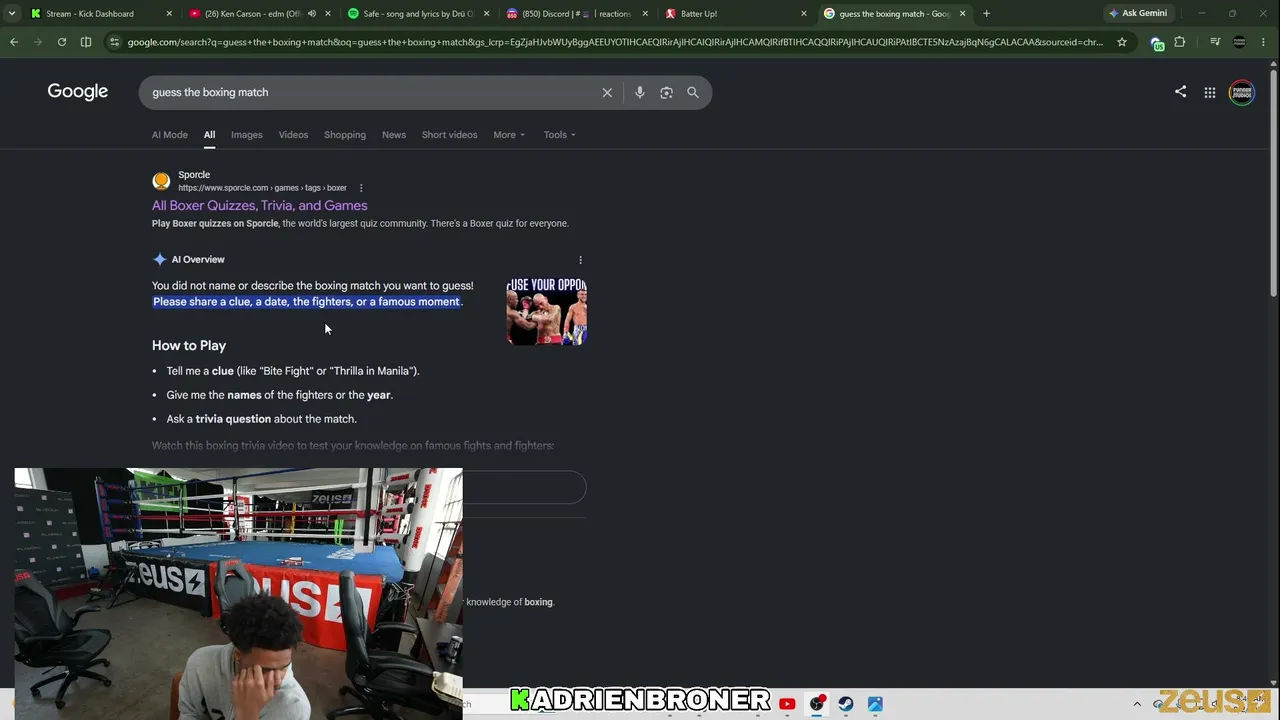Show hidden system tray icons
The image size is (1280, 720).
(1137, 704)
